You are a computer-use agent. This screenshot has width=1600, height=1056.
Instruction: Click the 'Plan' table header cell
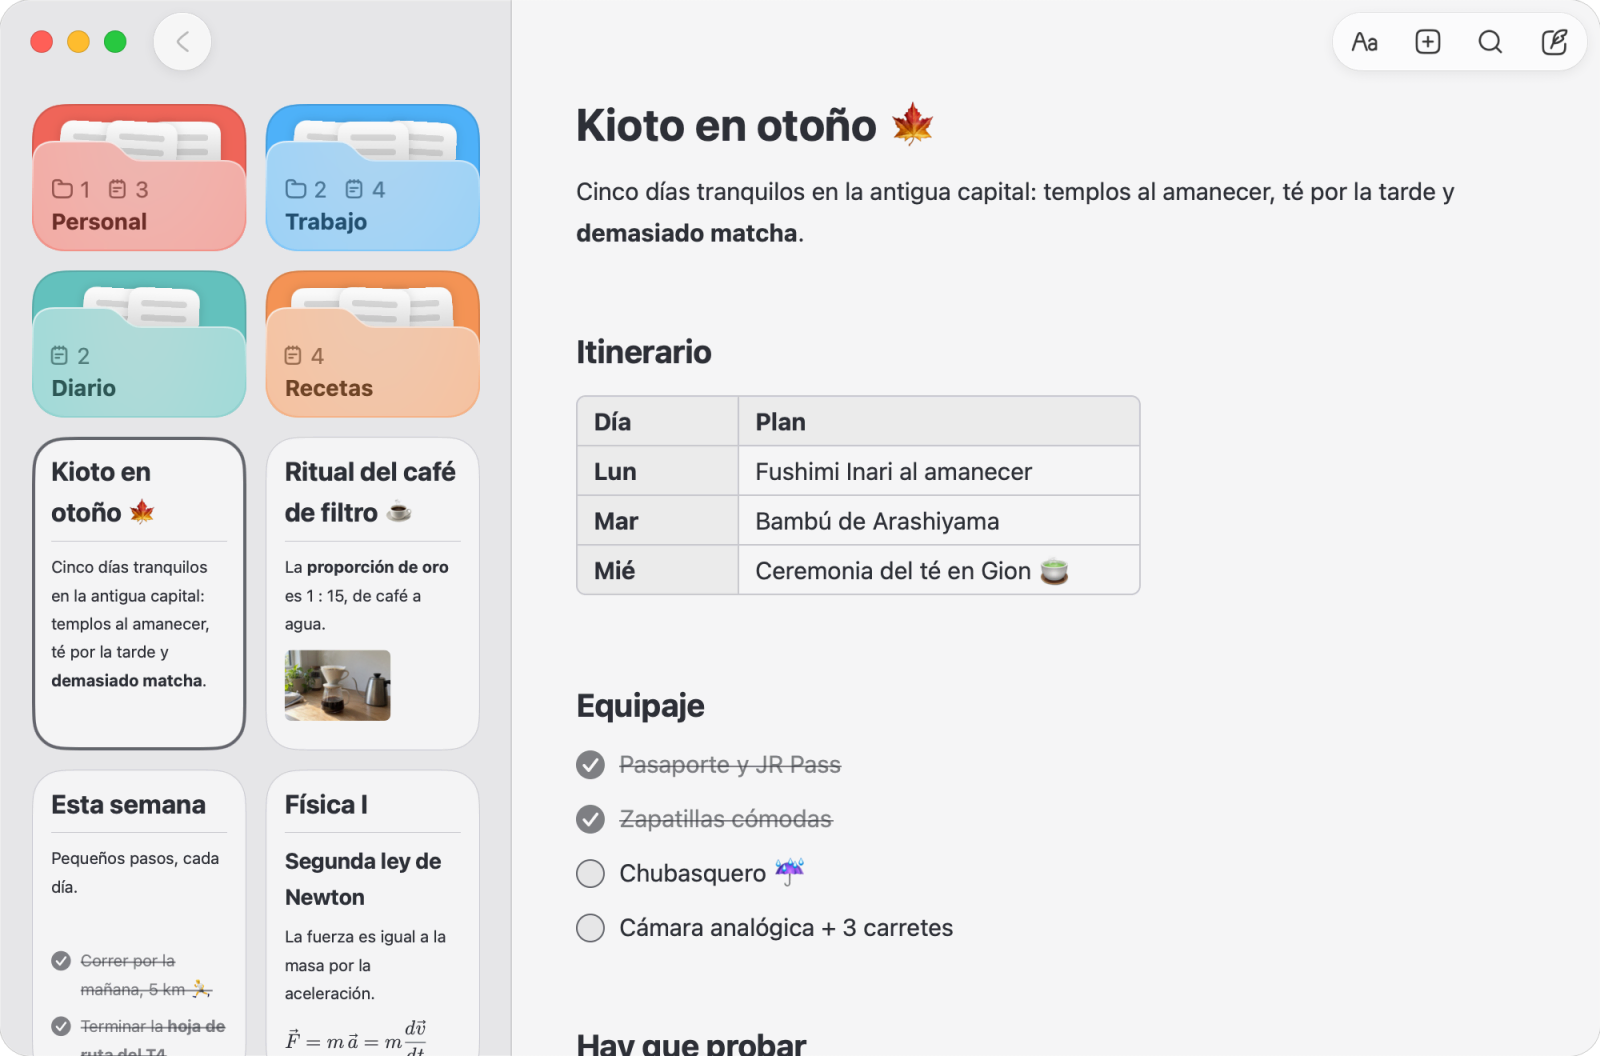939,421
